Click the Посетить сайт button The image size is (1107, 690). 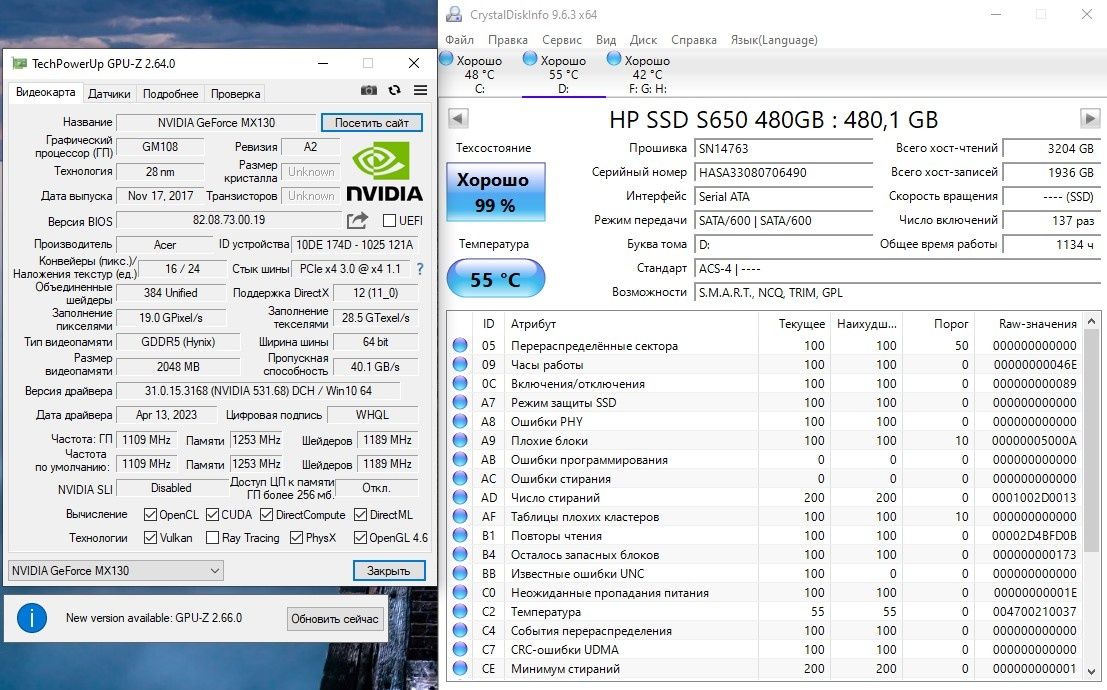(371, 122)
